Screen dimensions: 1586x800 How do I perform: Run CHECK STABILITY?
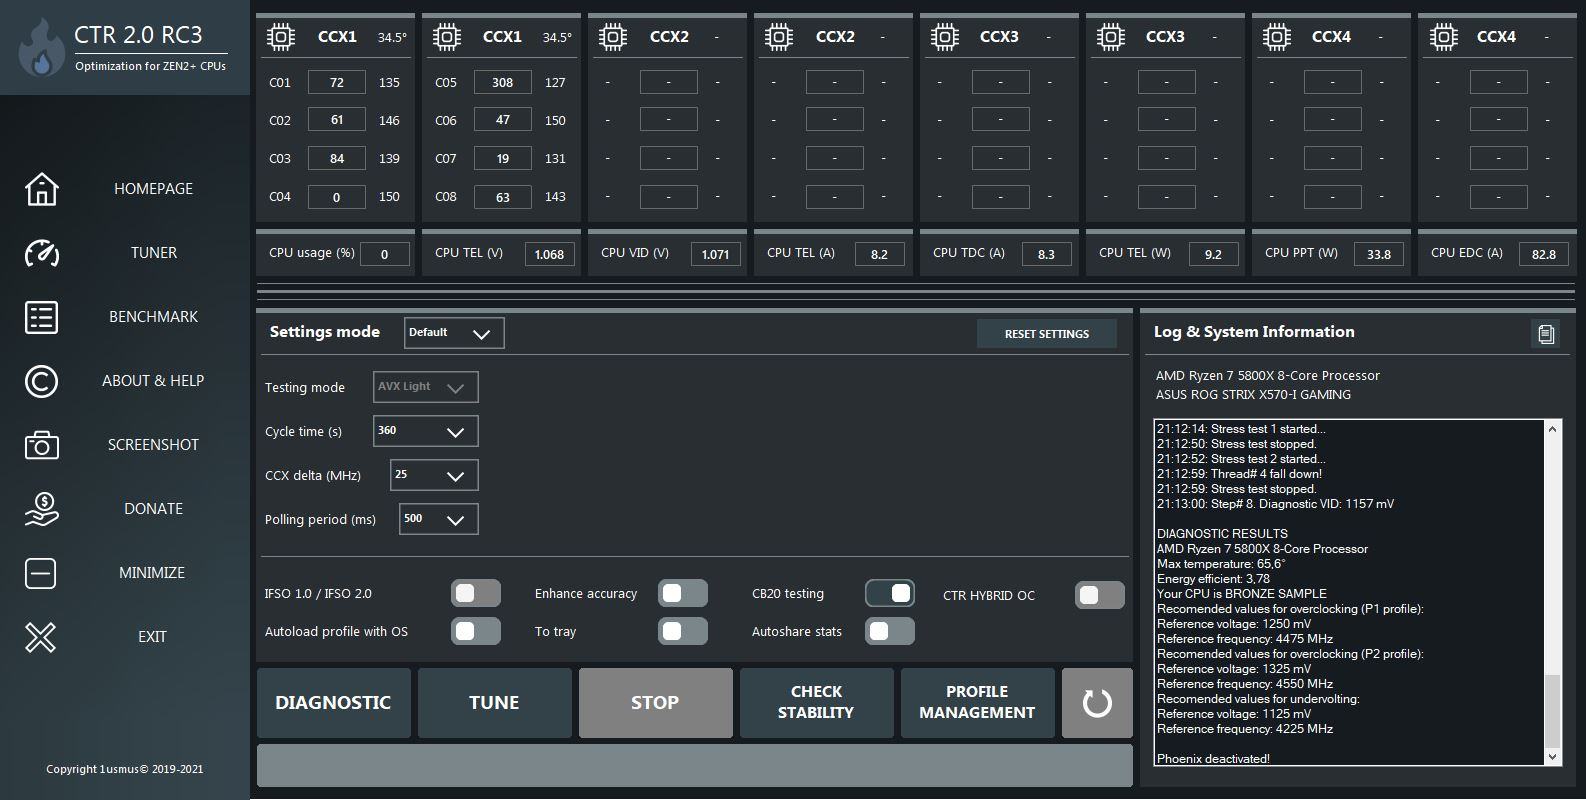(816, 703)
